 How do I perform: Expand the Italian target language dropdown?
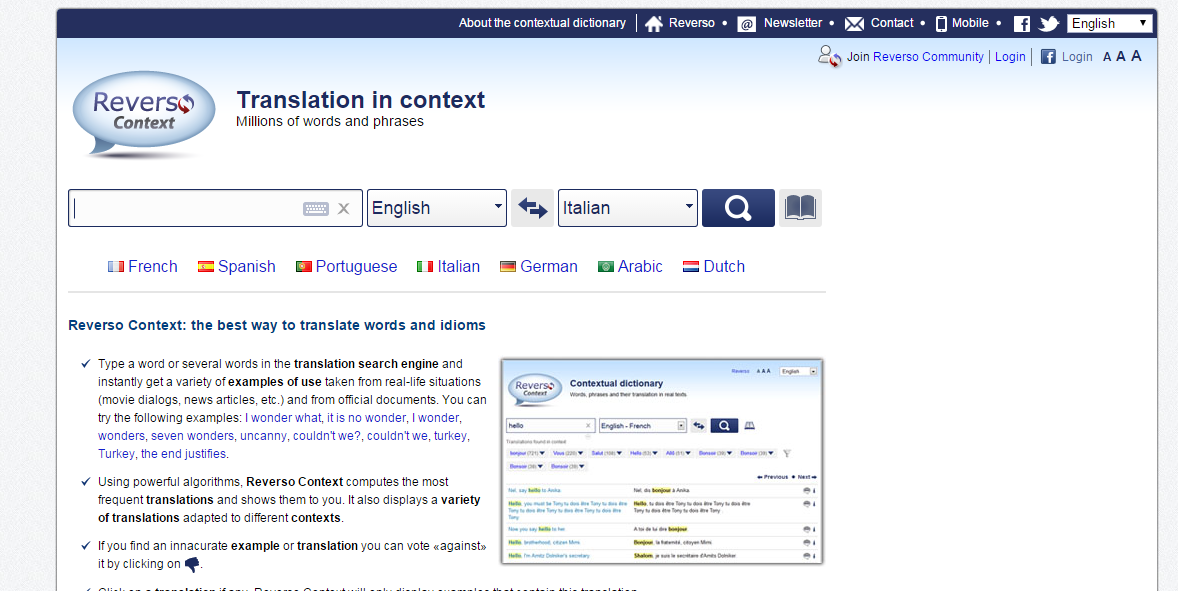[x=627, y=208]
